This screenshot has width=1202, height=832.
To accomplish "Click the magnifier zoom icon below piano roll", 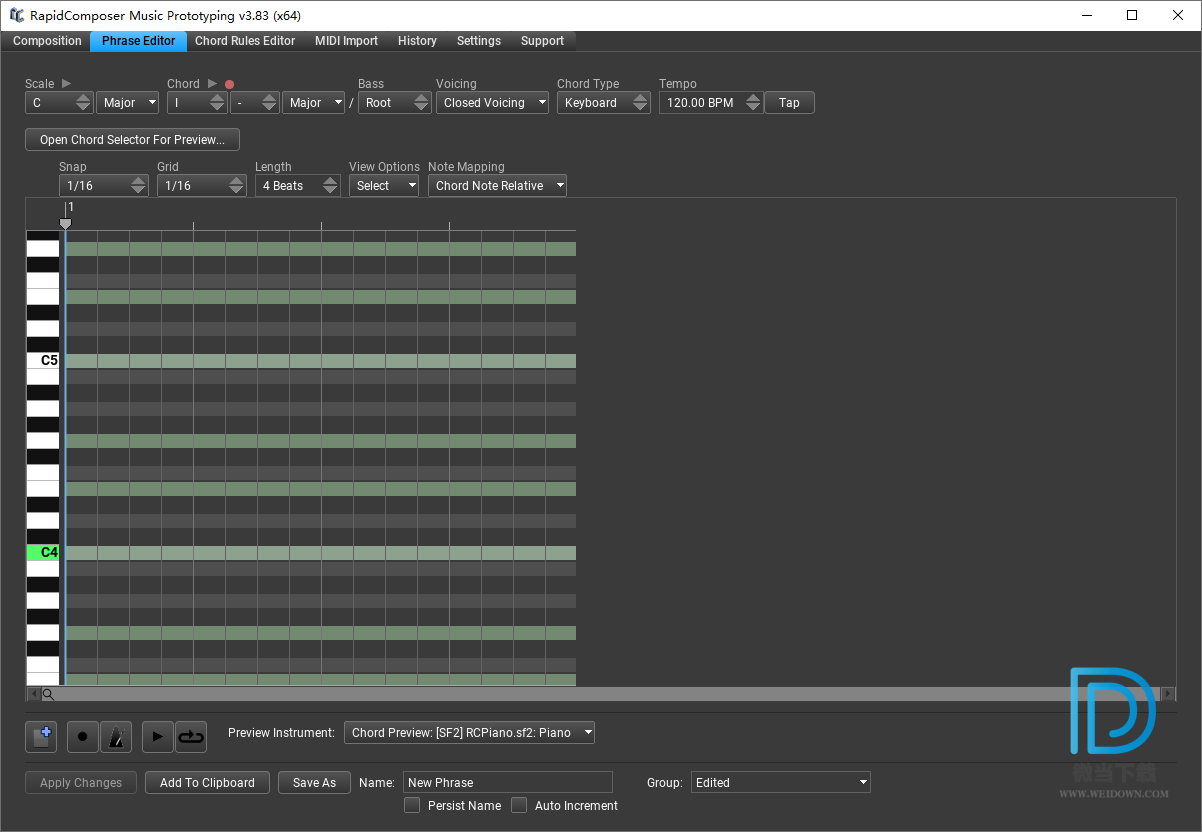I will pyautogui.click(x=48, y=694).
